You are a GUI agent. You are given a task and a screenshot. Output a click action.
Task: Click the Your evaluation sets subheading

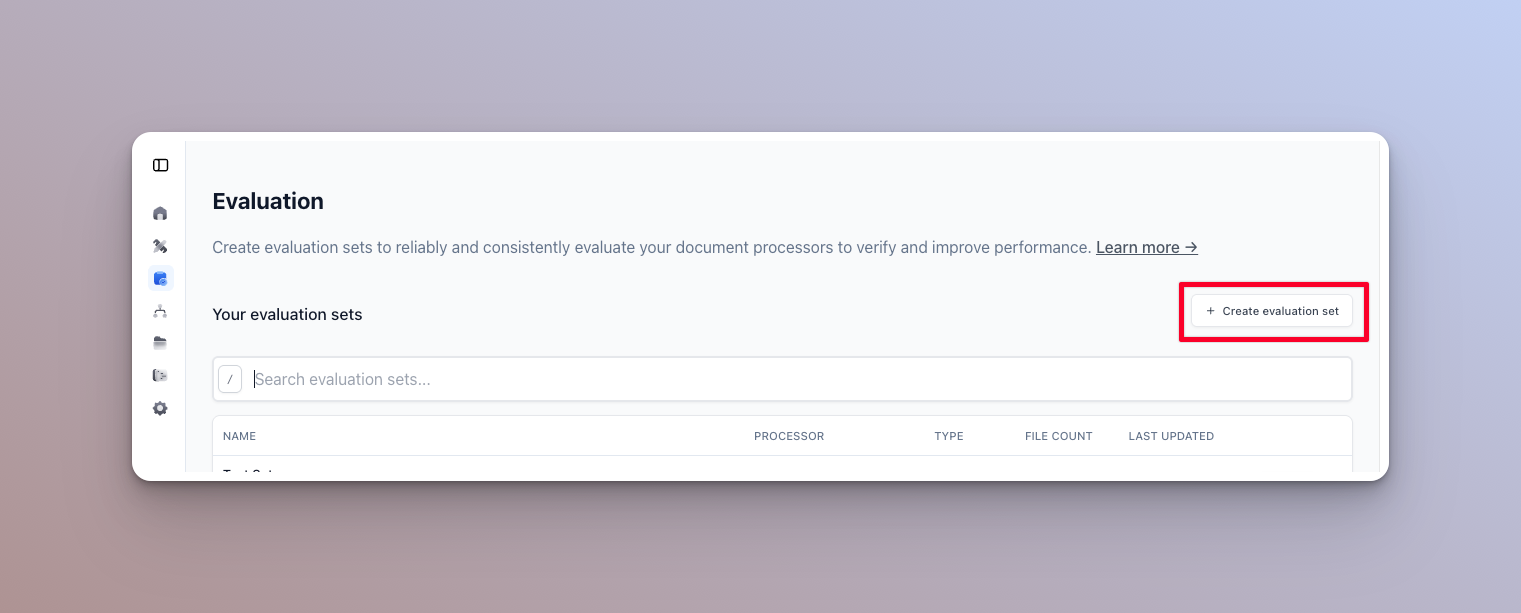coord(287,314)
